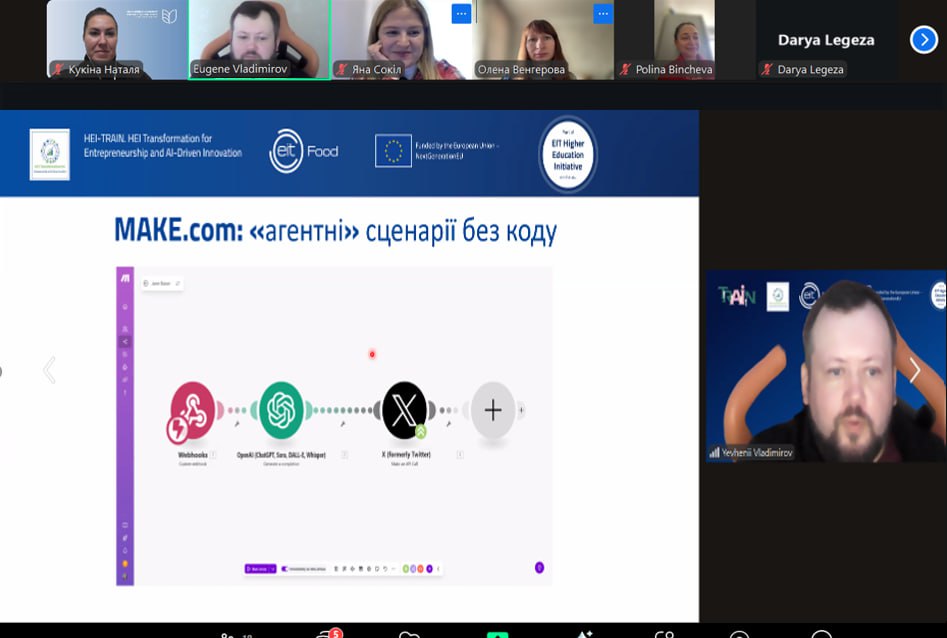947x638 pixels.
Task: Click EIT Higher Education Initiative round badge
Action: pyautogui.click(x=567, y=154)
